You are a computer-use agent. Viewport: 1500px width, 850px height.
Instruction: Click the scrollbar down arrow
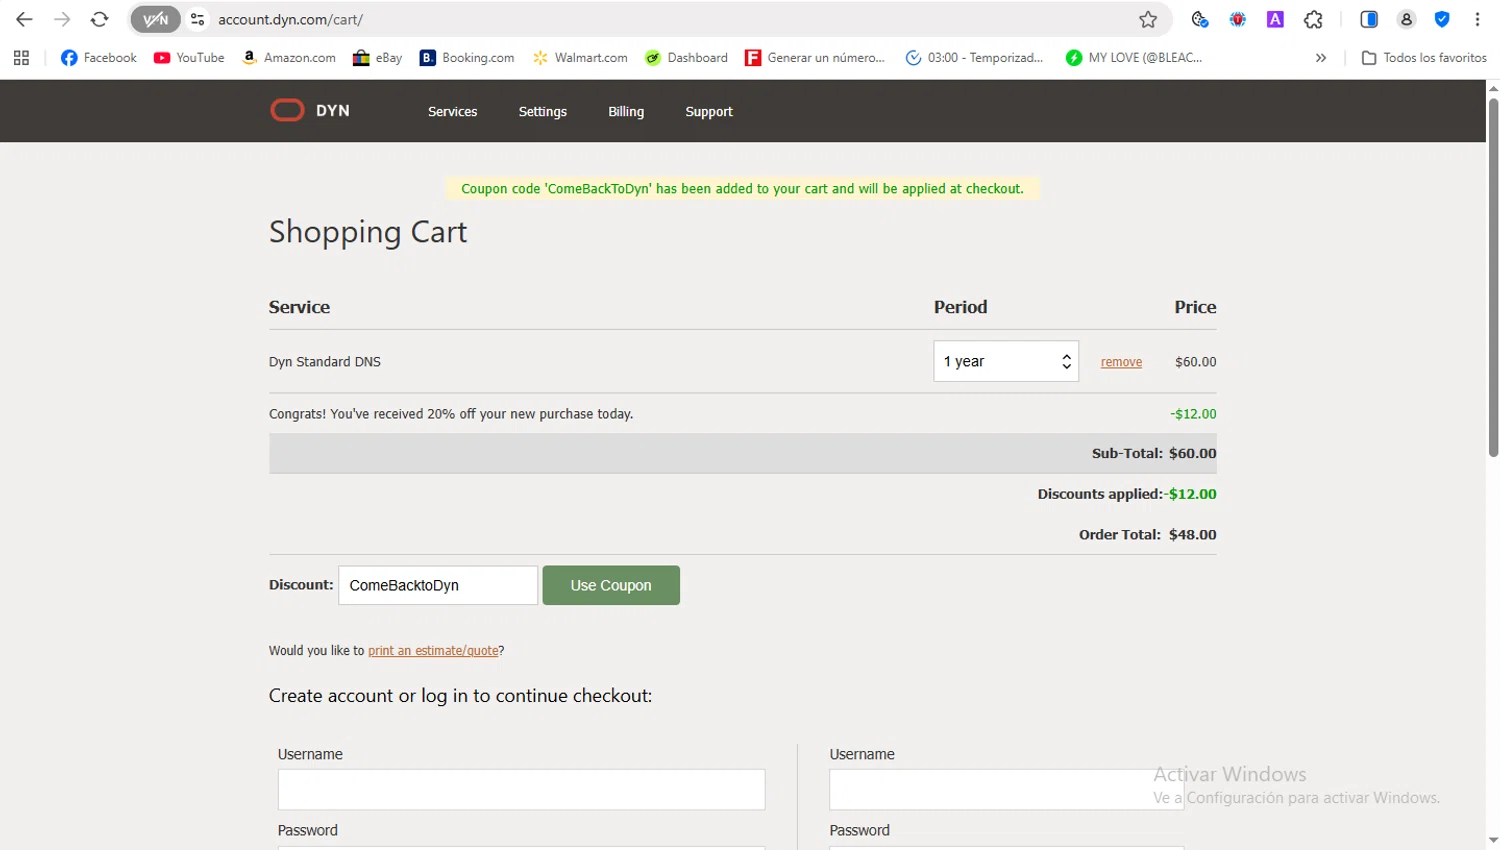point(1493,841)
